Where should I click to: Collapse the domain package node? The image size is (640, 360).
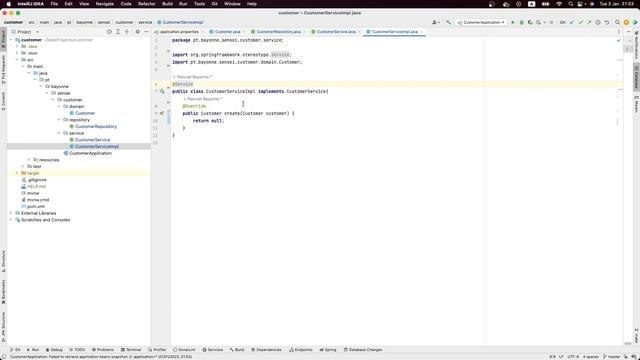(x=59, y=107)
